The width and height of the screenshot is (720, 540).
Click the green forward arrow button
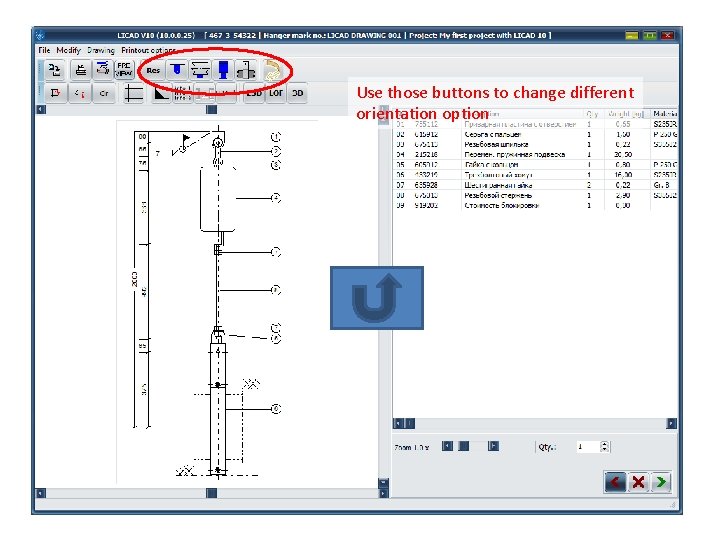[661, 482]
